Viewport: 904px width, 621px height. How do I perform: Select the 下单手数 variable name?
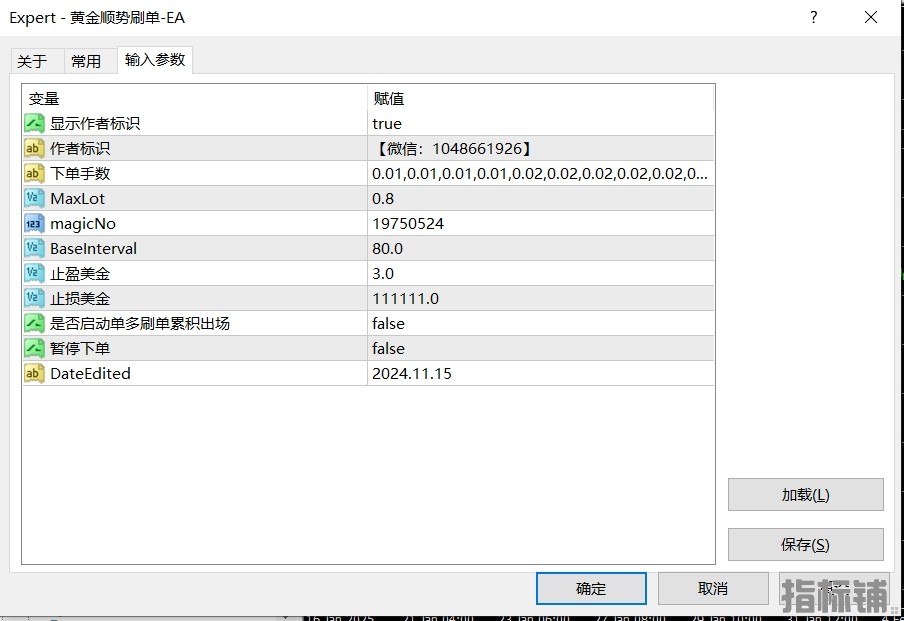click(80, 174)
